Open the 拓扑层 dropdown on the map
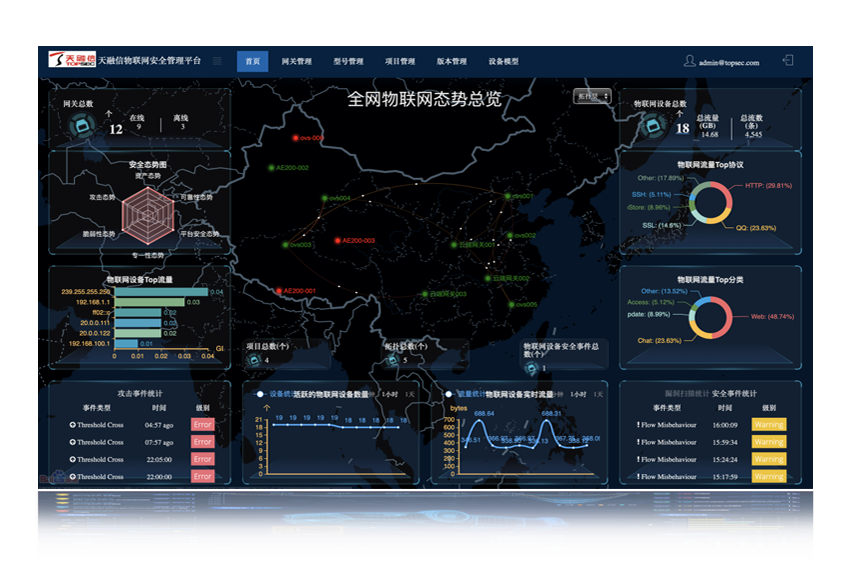Screen dimensions: 850x567 pyautogui.click(x=592, y=96)
